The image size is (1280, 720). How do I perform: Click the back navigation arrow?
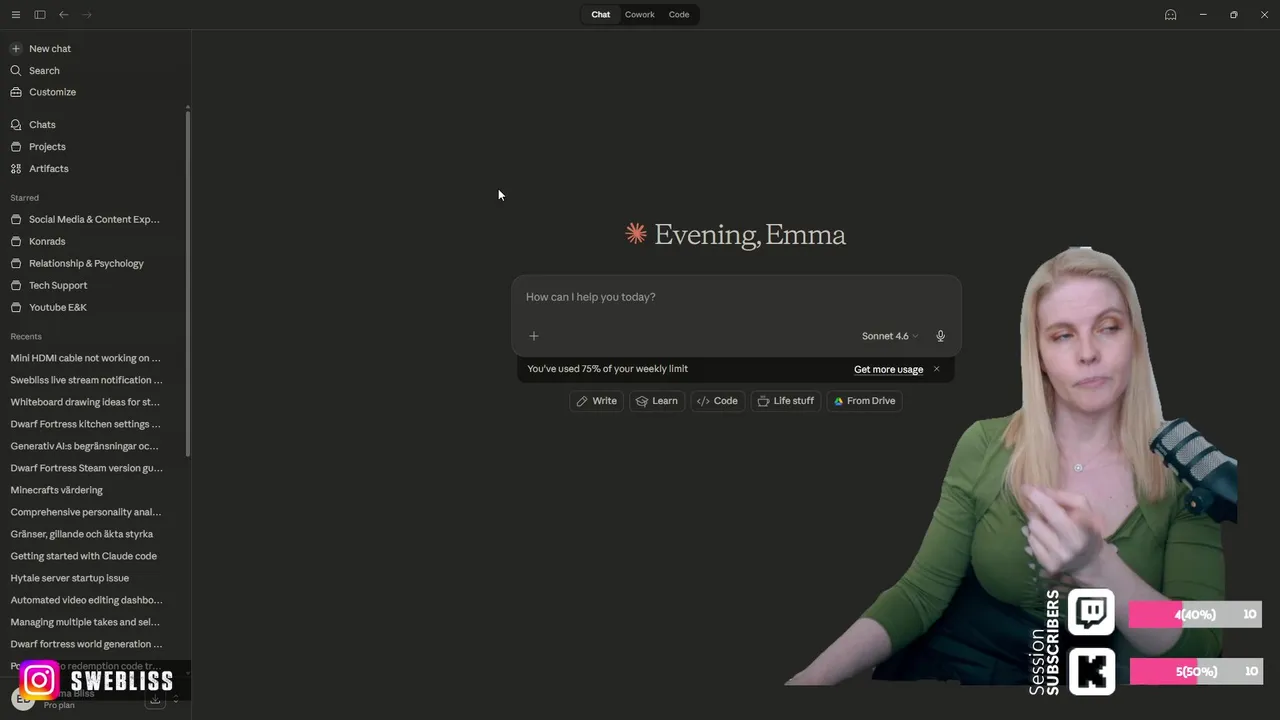[x=64, y=15]
